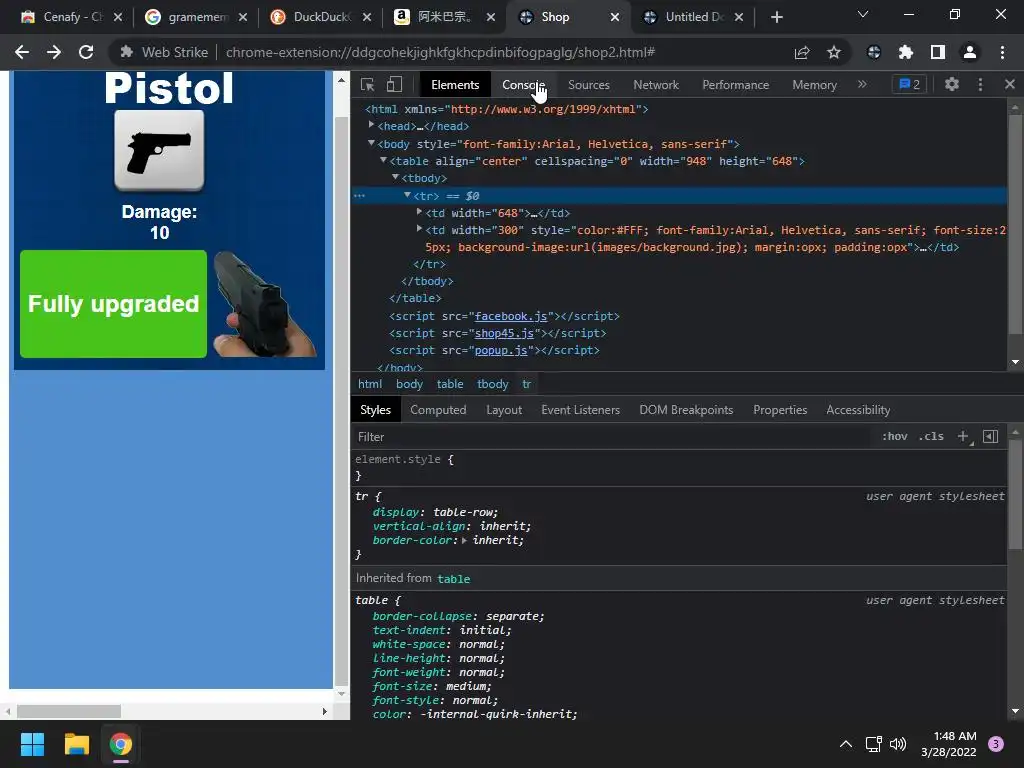Select table in the breadcrumb bar
This screenshot has width=1024, height=768.
(450, 384)
